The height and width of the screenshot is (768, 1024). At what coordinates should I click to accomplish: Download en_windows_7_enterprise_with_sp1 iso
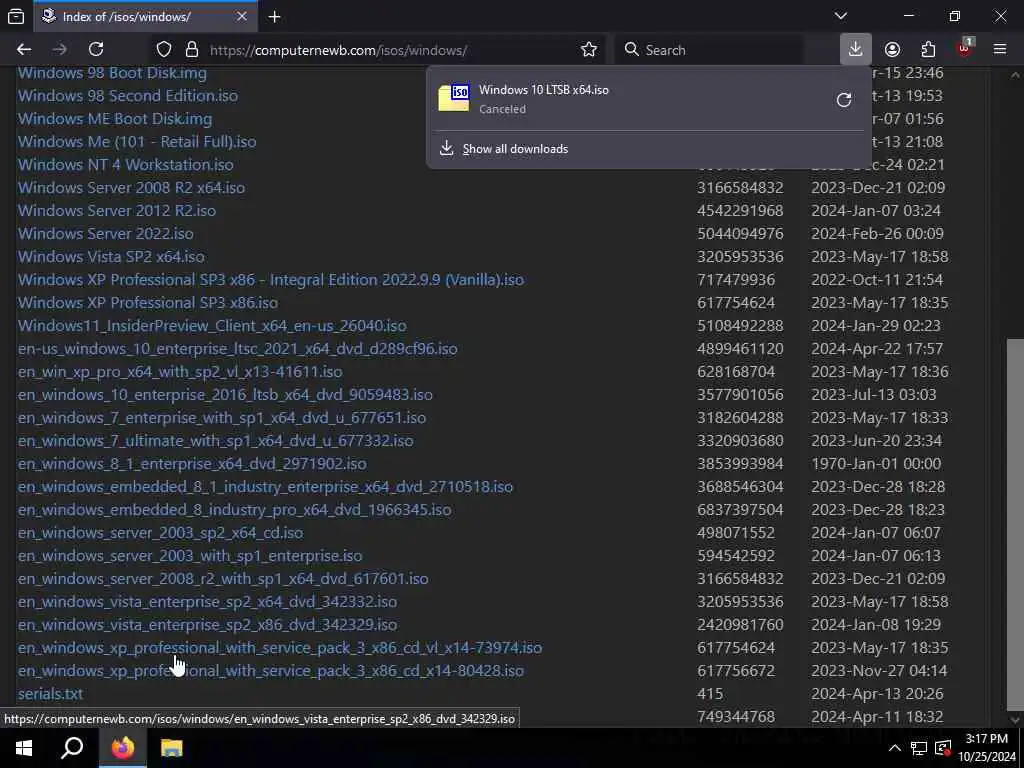(222, 417)
